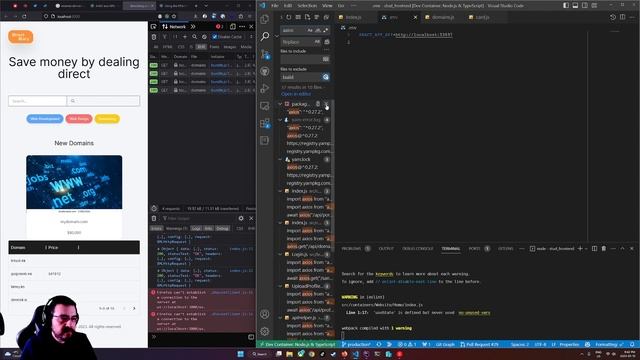
Task: Open the Extensions view
Action: tap(264, 123)
